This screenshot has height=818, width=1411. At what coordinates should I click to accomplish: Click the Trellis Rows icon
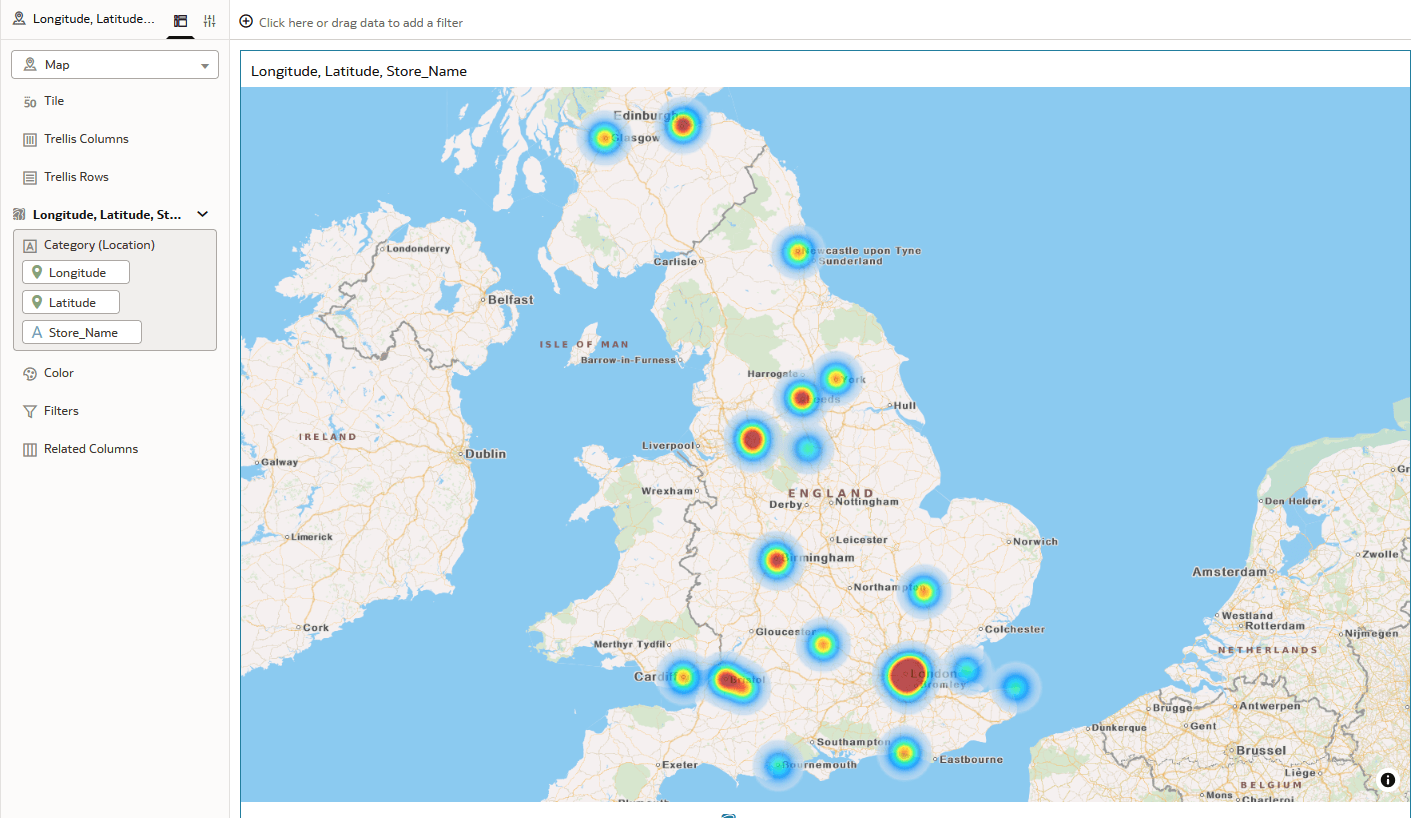(x=30, y=178)
